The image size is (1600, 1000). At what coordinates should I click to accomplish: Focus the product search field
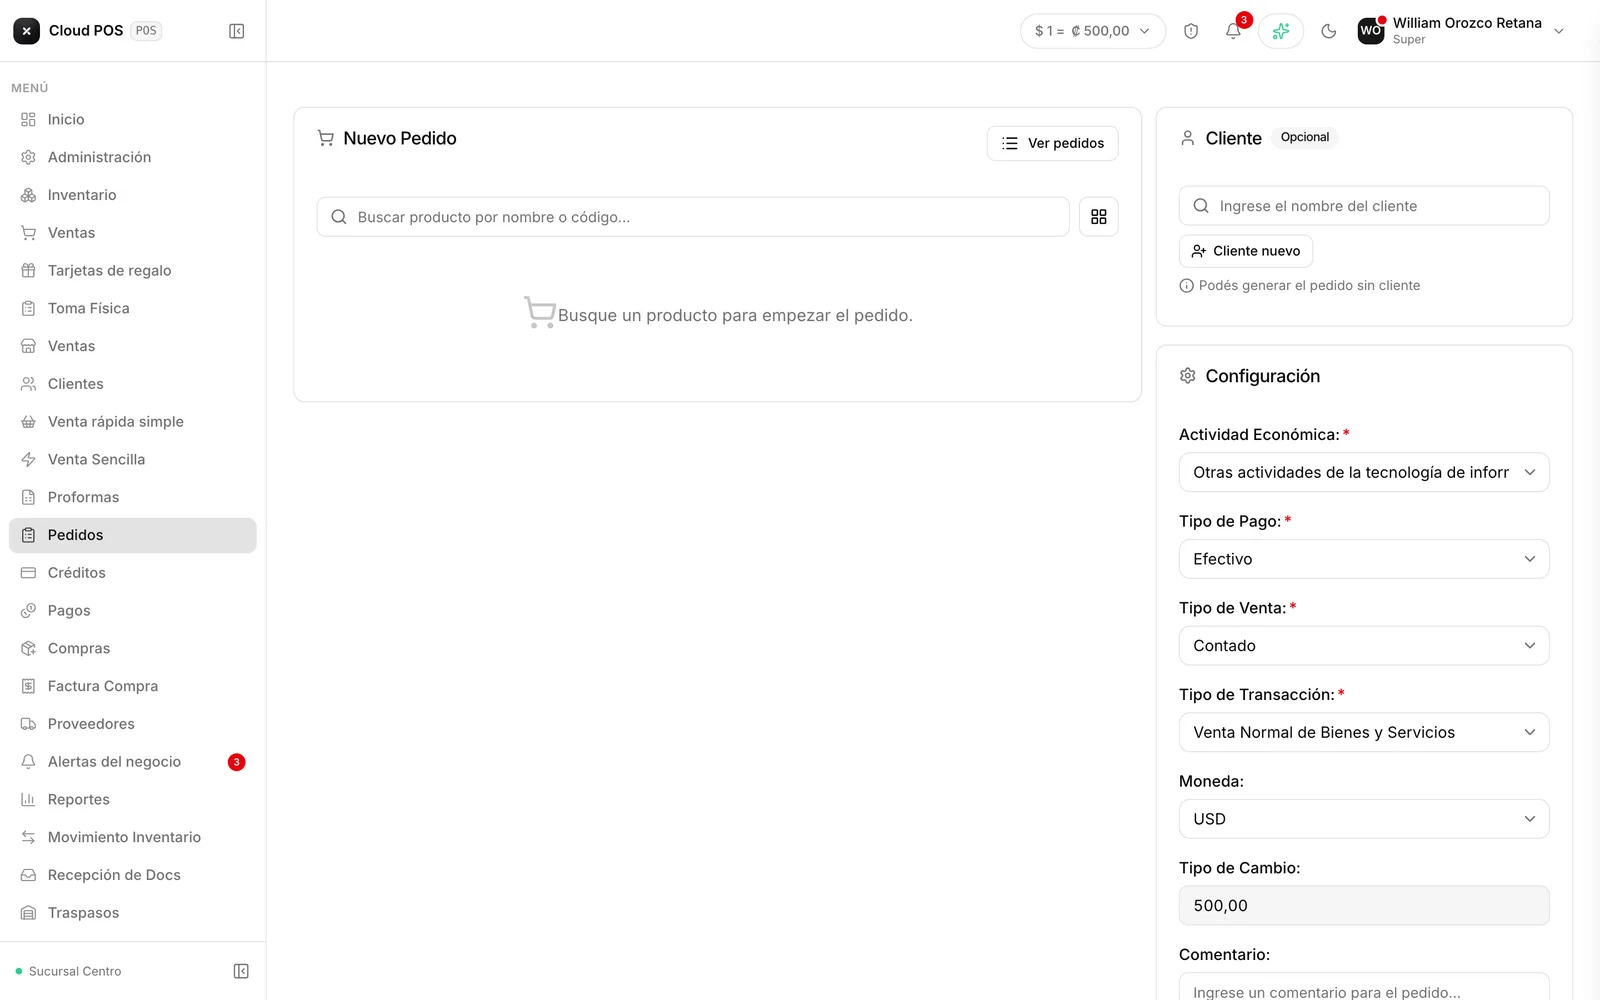693,217
